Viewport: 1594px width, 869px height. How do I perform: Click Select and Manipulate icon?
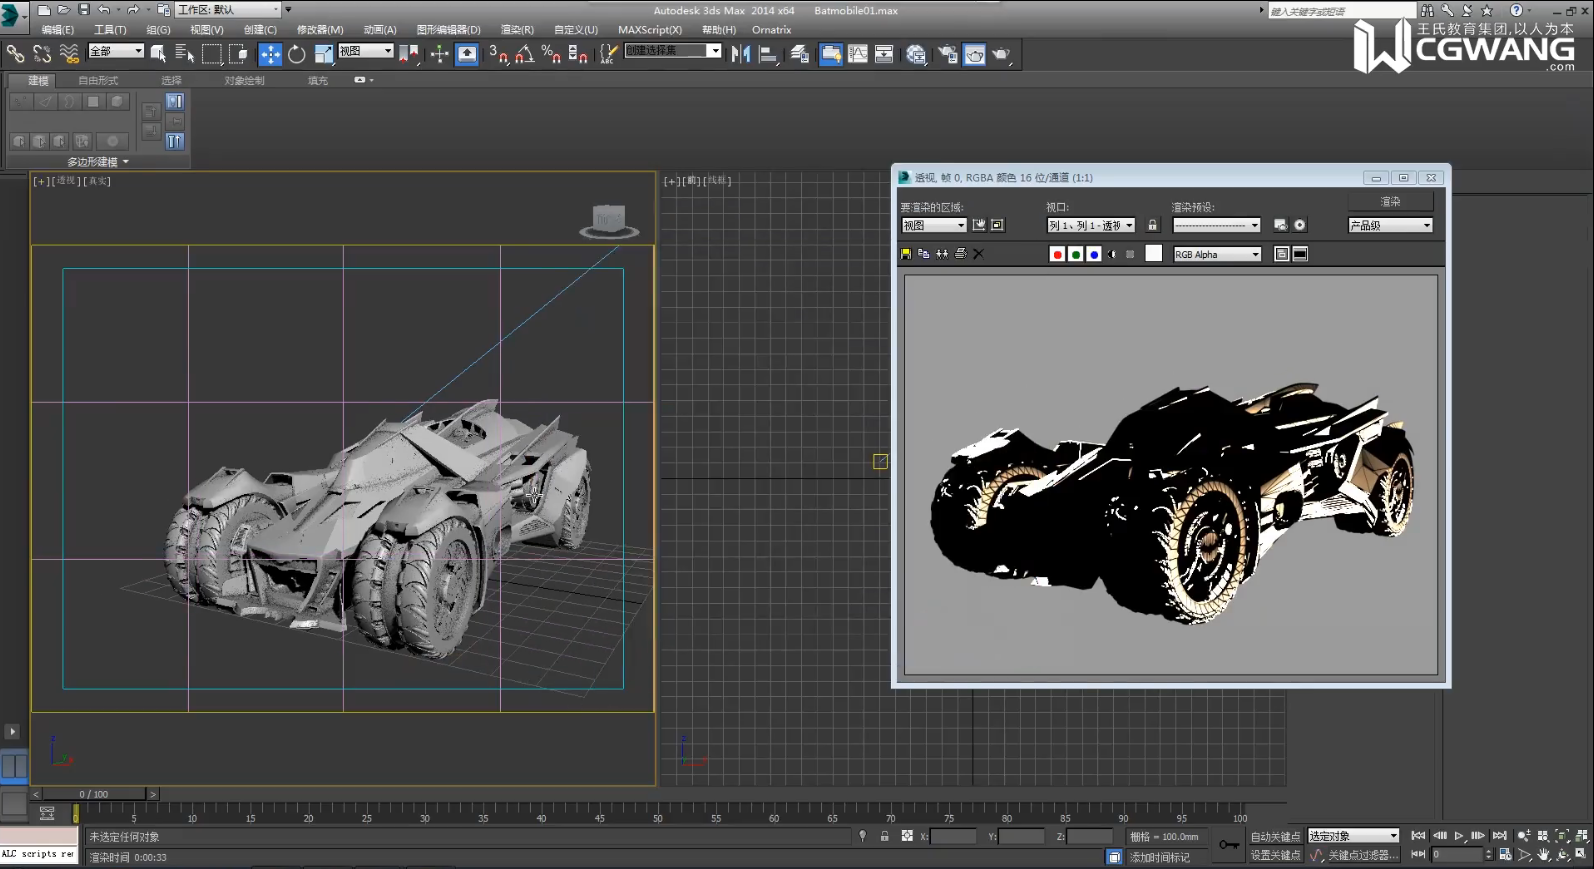[439, 54]
